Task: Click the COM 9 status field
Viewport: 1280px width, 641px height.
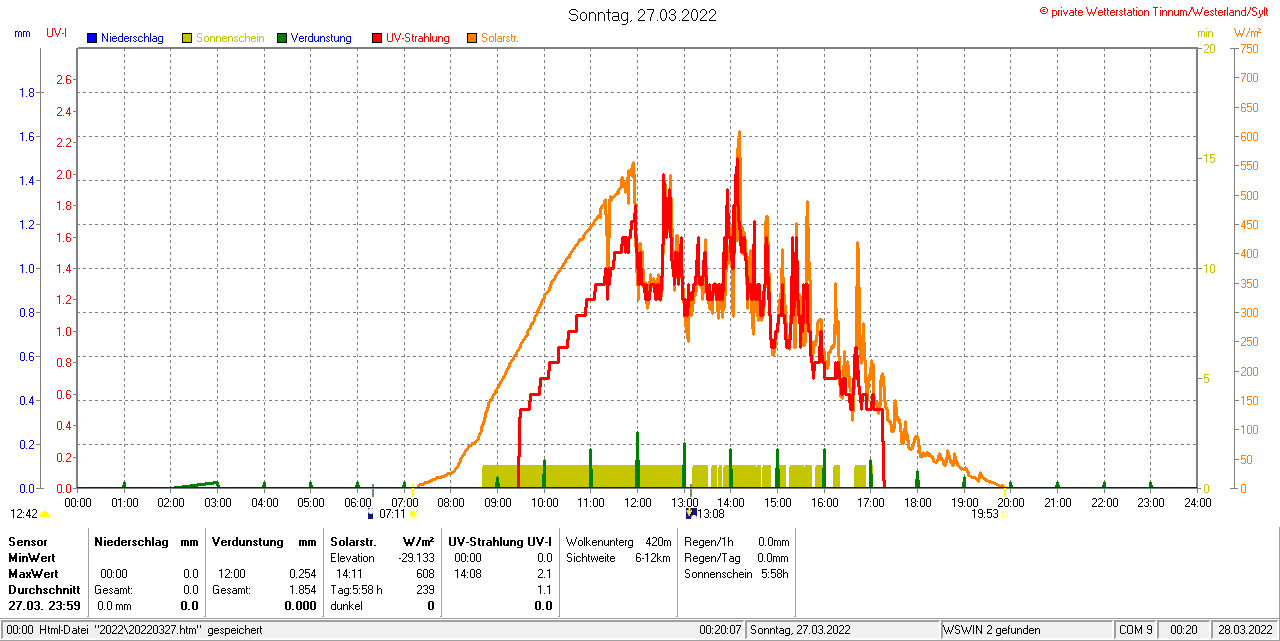Action: pyautogui.click(x=1136, y=630)
